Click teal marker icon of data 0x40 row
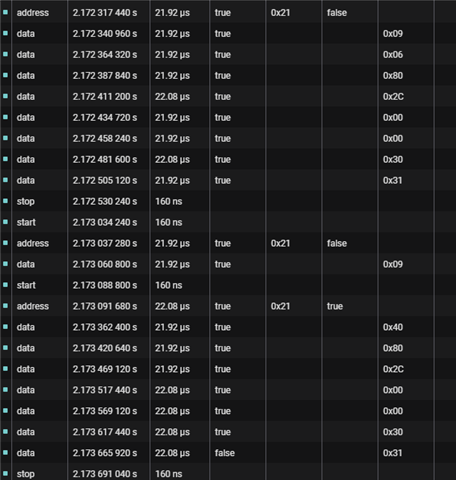 [x=5, y=327]
